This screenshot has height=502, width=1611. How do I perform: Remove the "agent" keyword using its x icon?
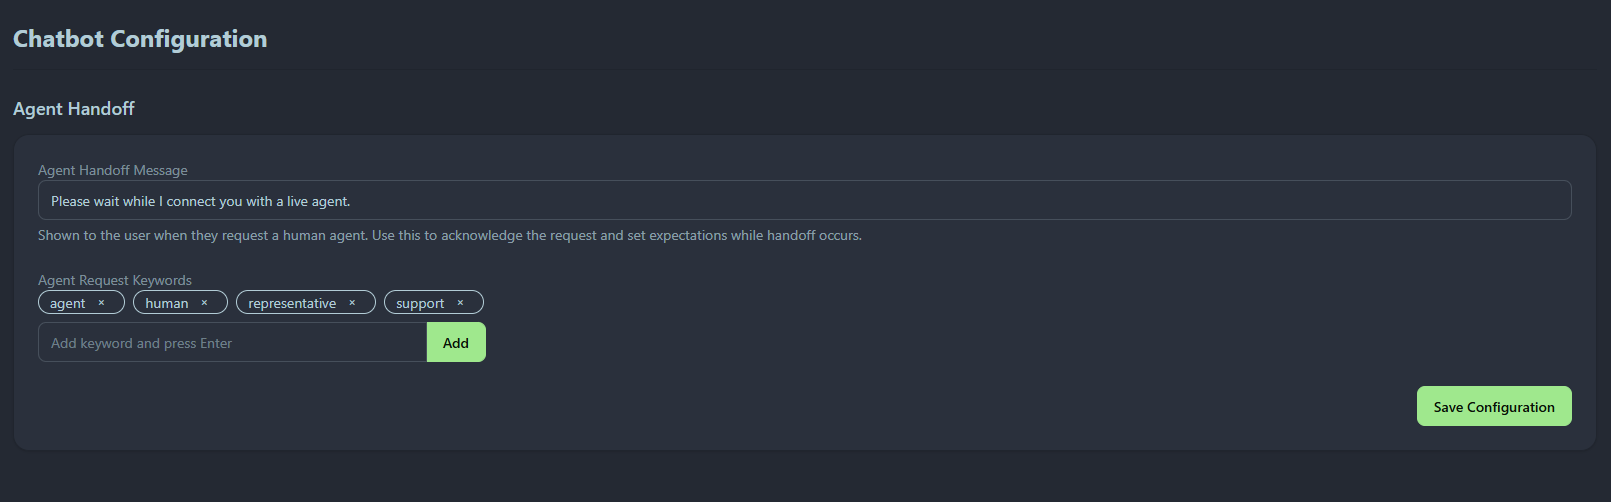(101, 303)
